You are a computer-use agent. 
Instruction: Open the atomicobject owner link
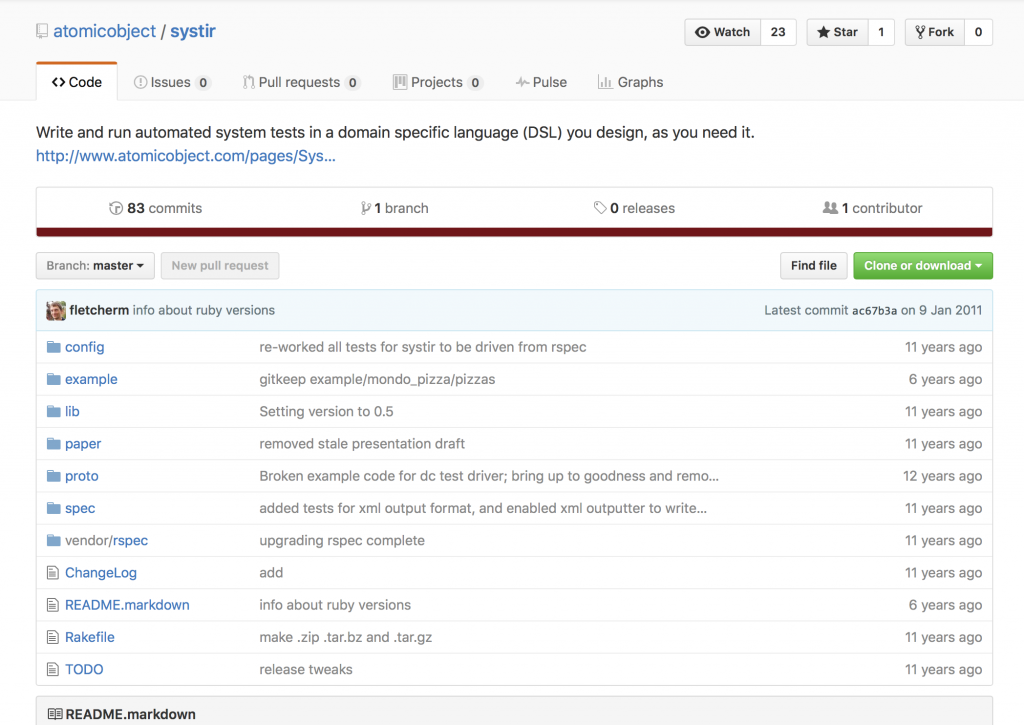tap(104, 31)
